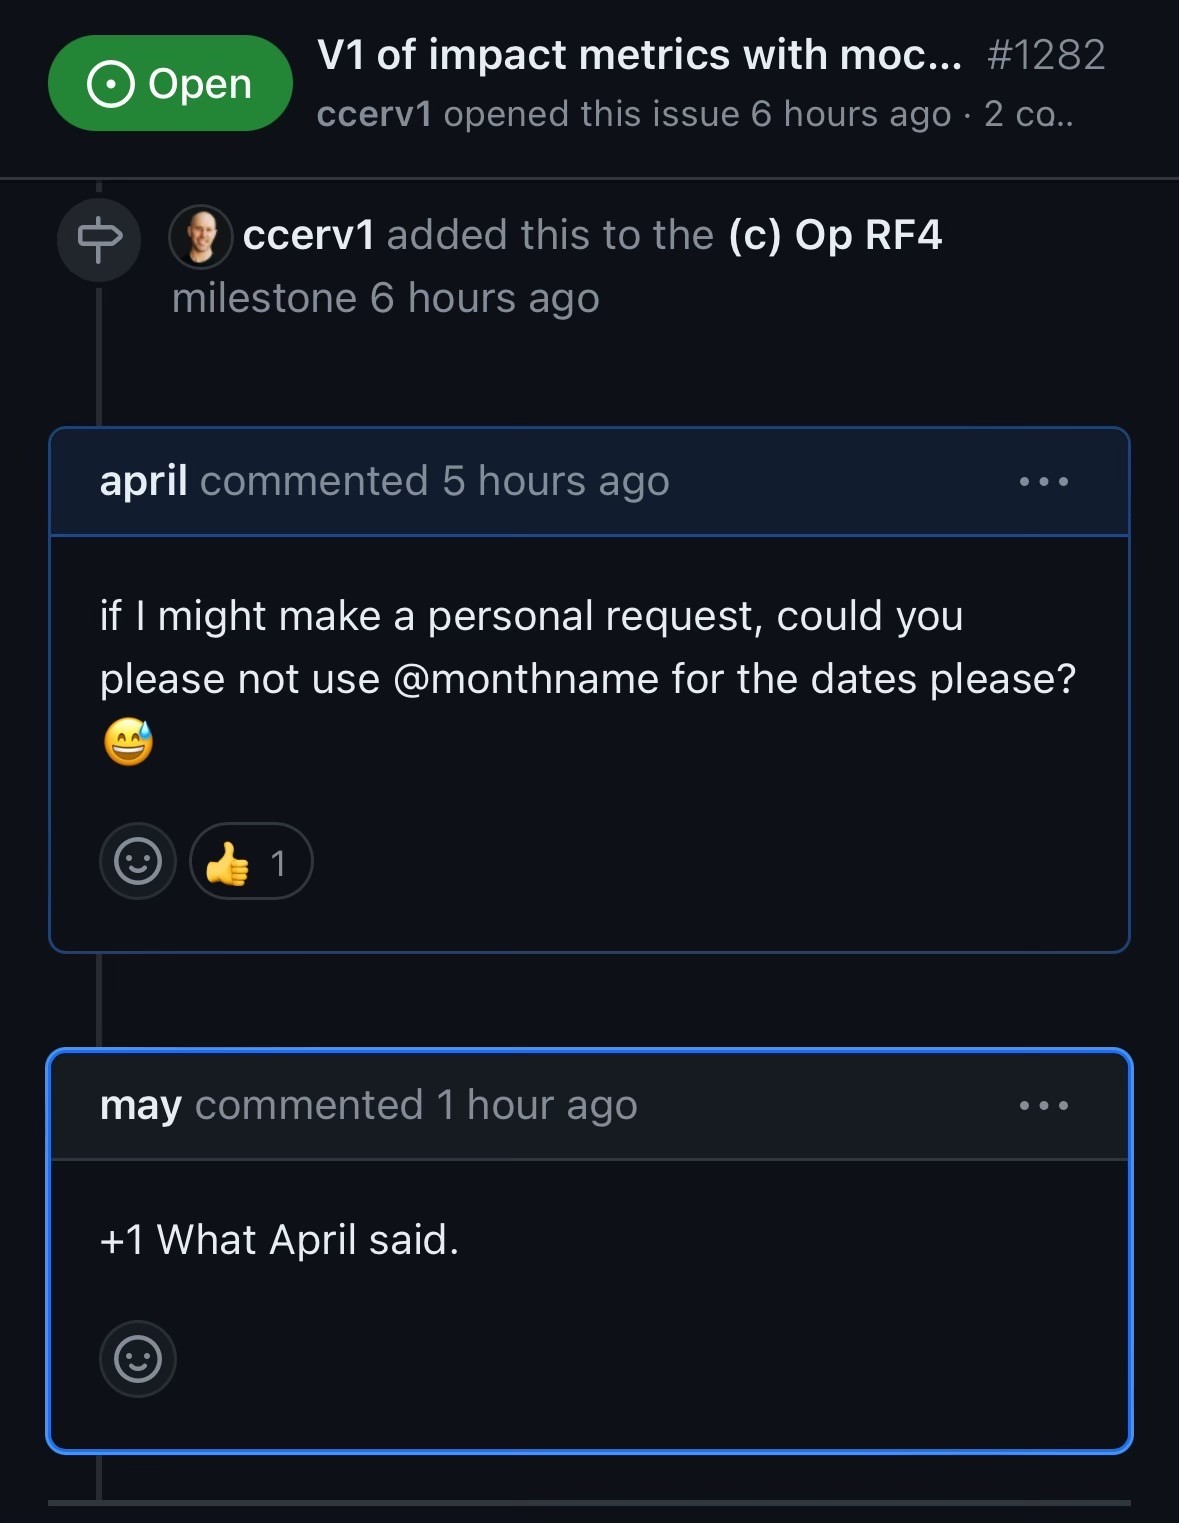Click the ccerv1 username in the milestone event
This screenshot has height=1523, width=1179.
(x=308, y=235)
